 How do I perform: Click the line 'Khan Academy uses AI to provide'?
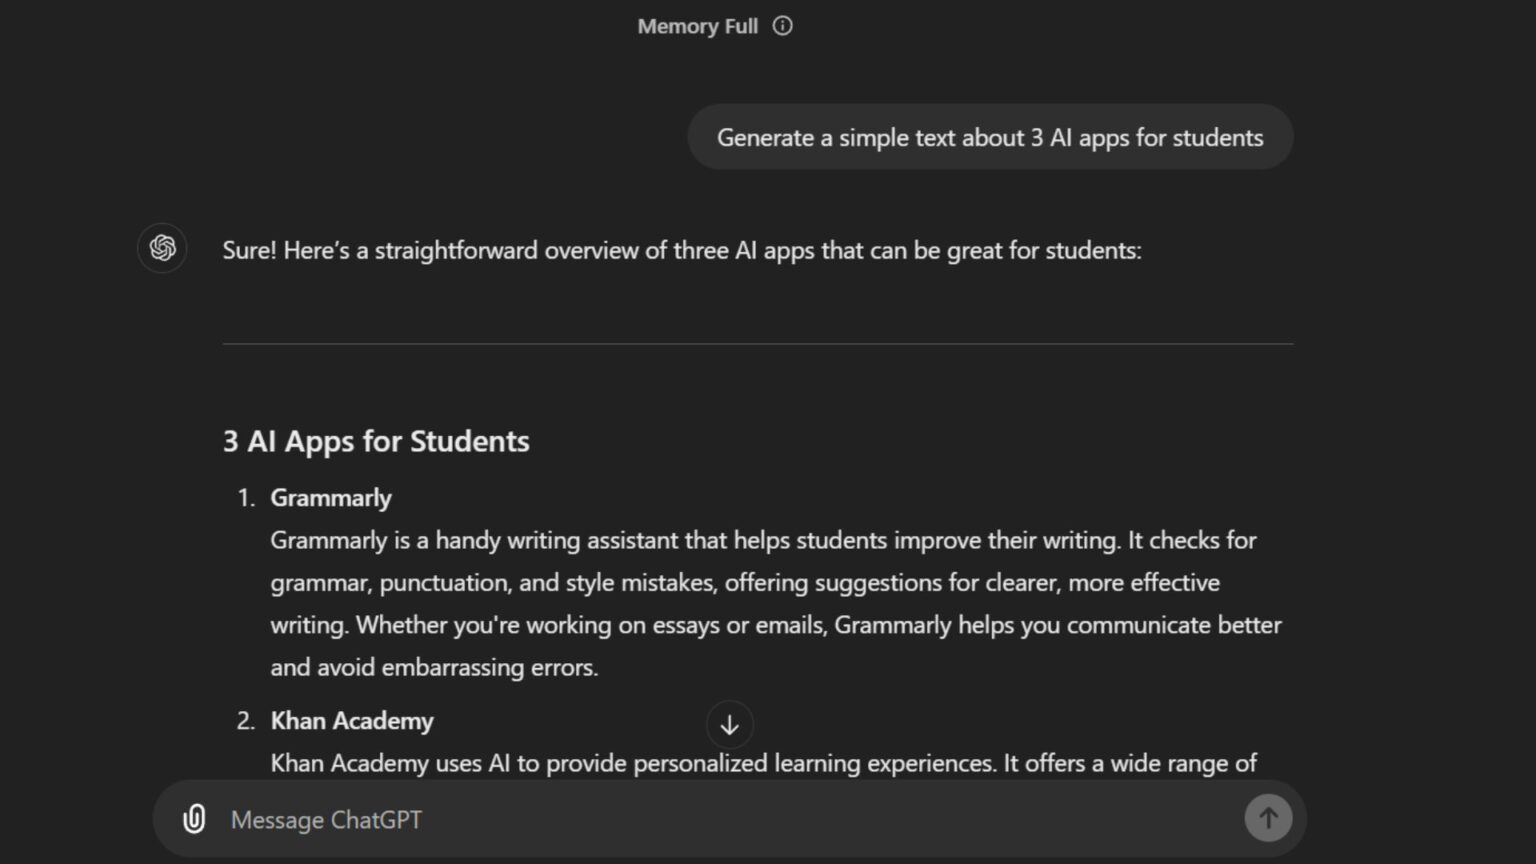coord(763,763)
